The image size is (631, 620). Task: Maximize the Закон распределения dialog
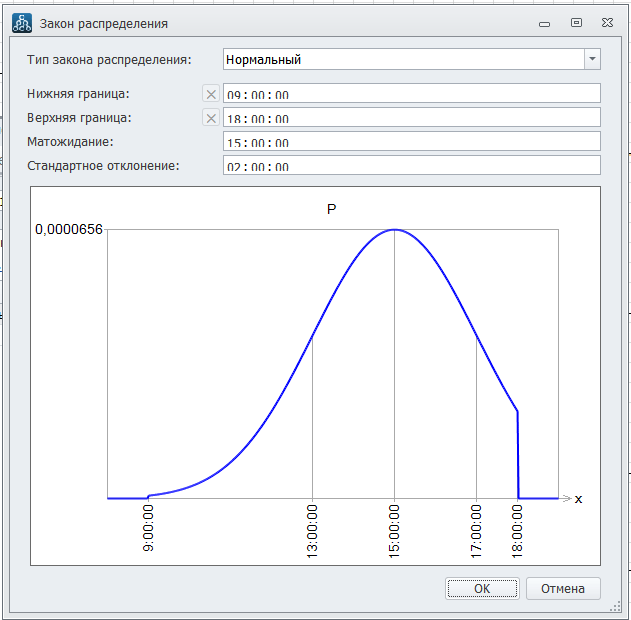576,22
